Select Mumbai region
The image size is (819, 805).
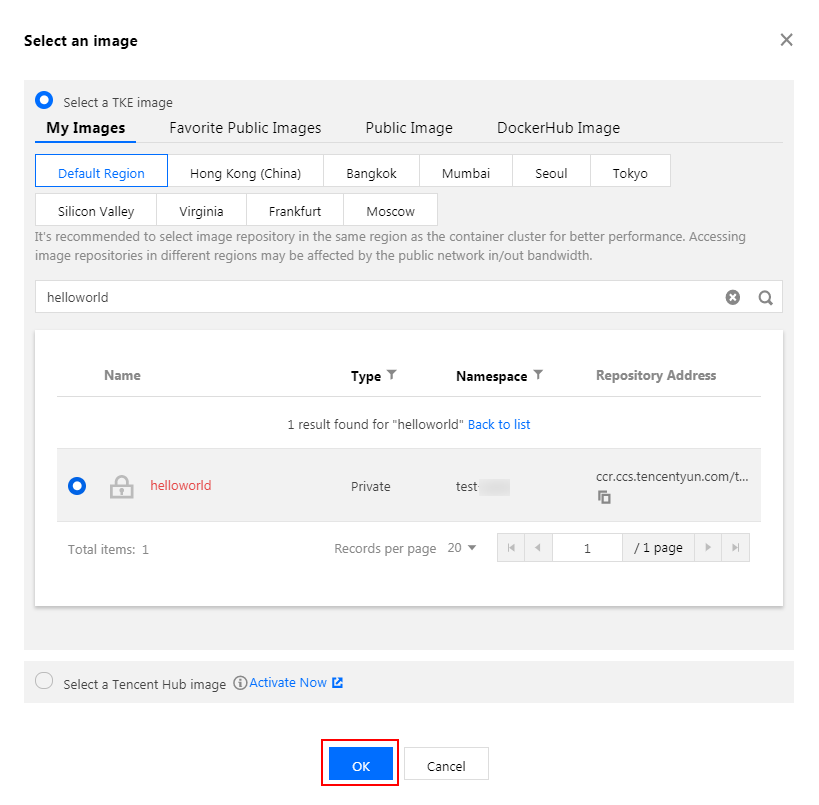click(466, 170)
